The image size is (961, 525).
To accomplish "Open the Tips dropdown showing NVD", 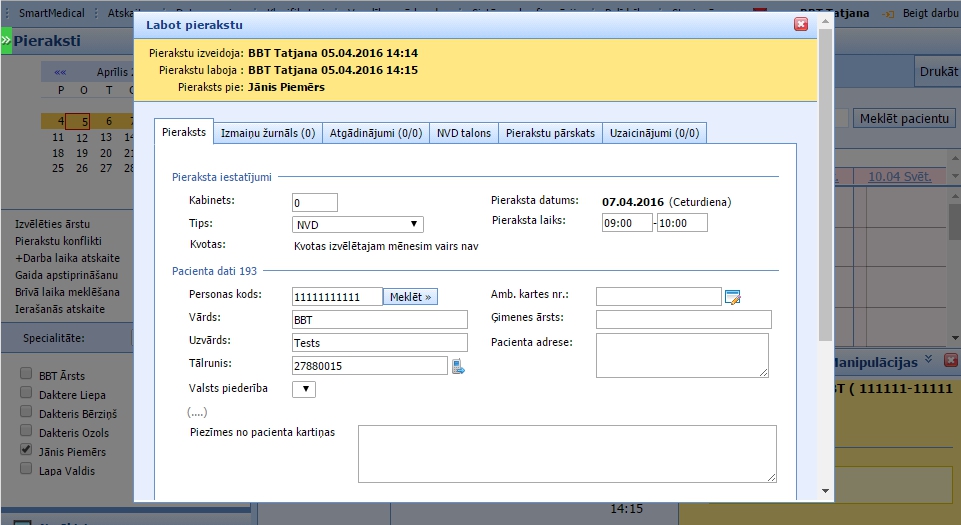I will (x=357, y=225).
